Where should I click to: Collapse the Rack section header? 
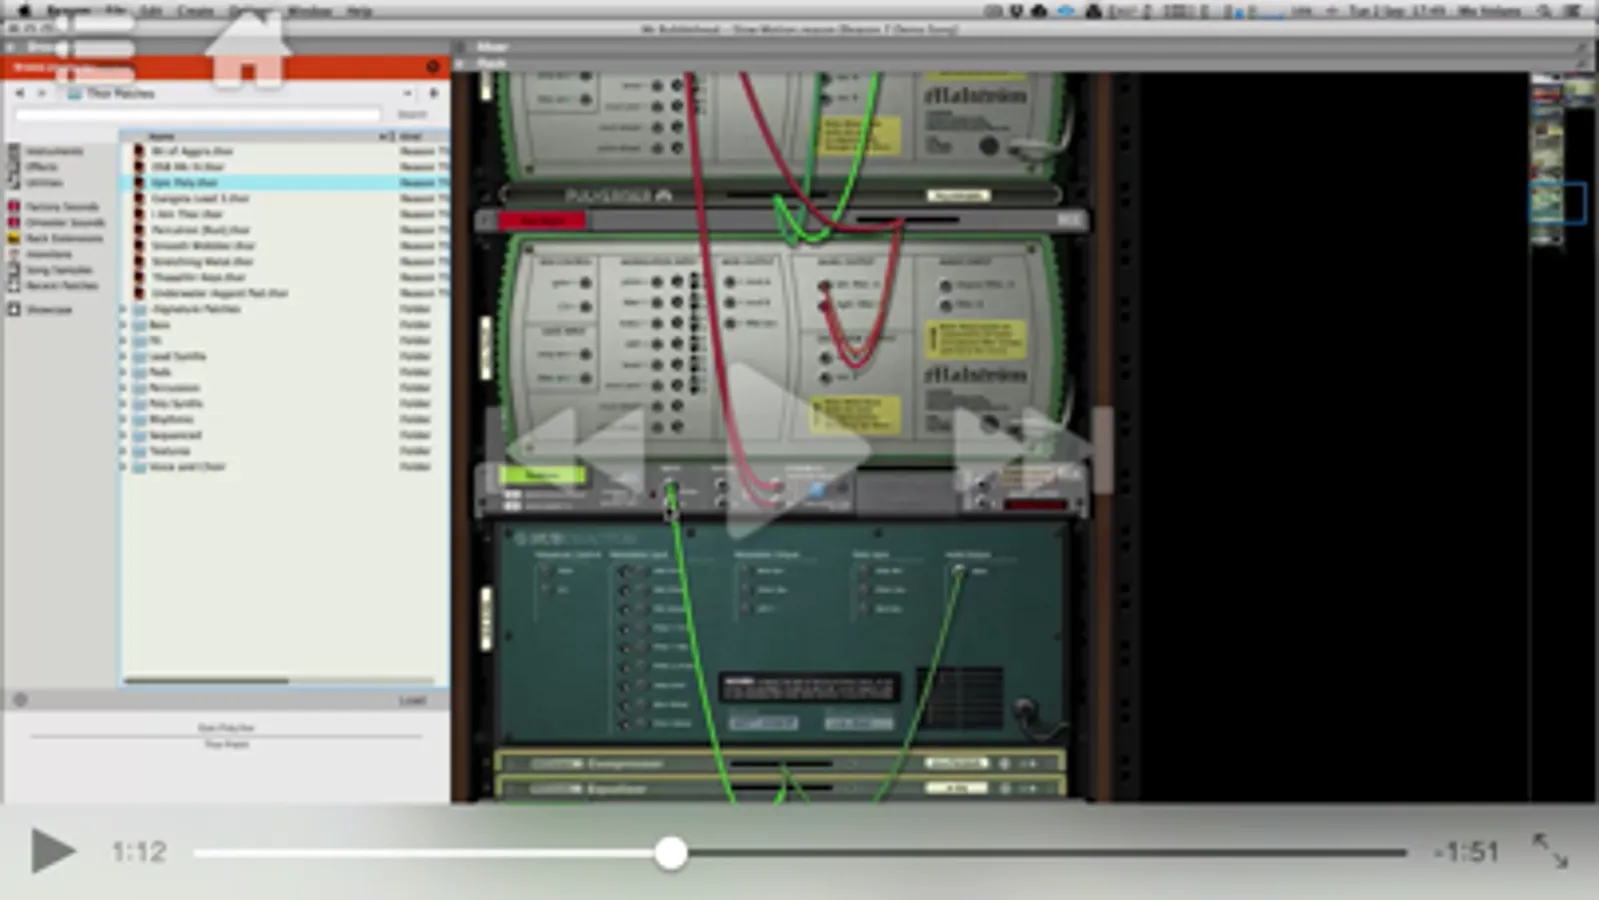coord(461,63)
